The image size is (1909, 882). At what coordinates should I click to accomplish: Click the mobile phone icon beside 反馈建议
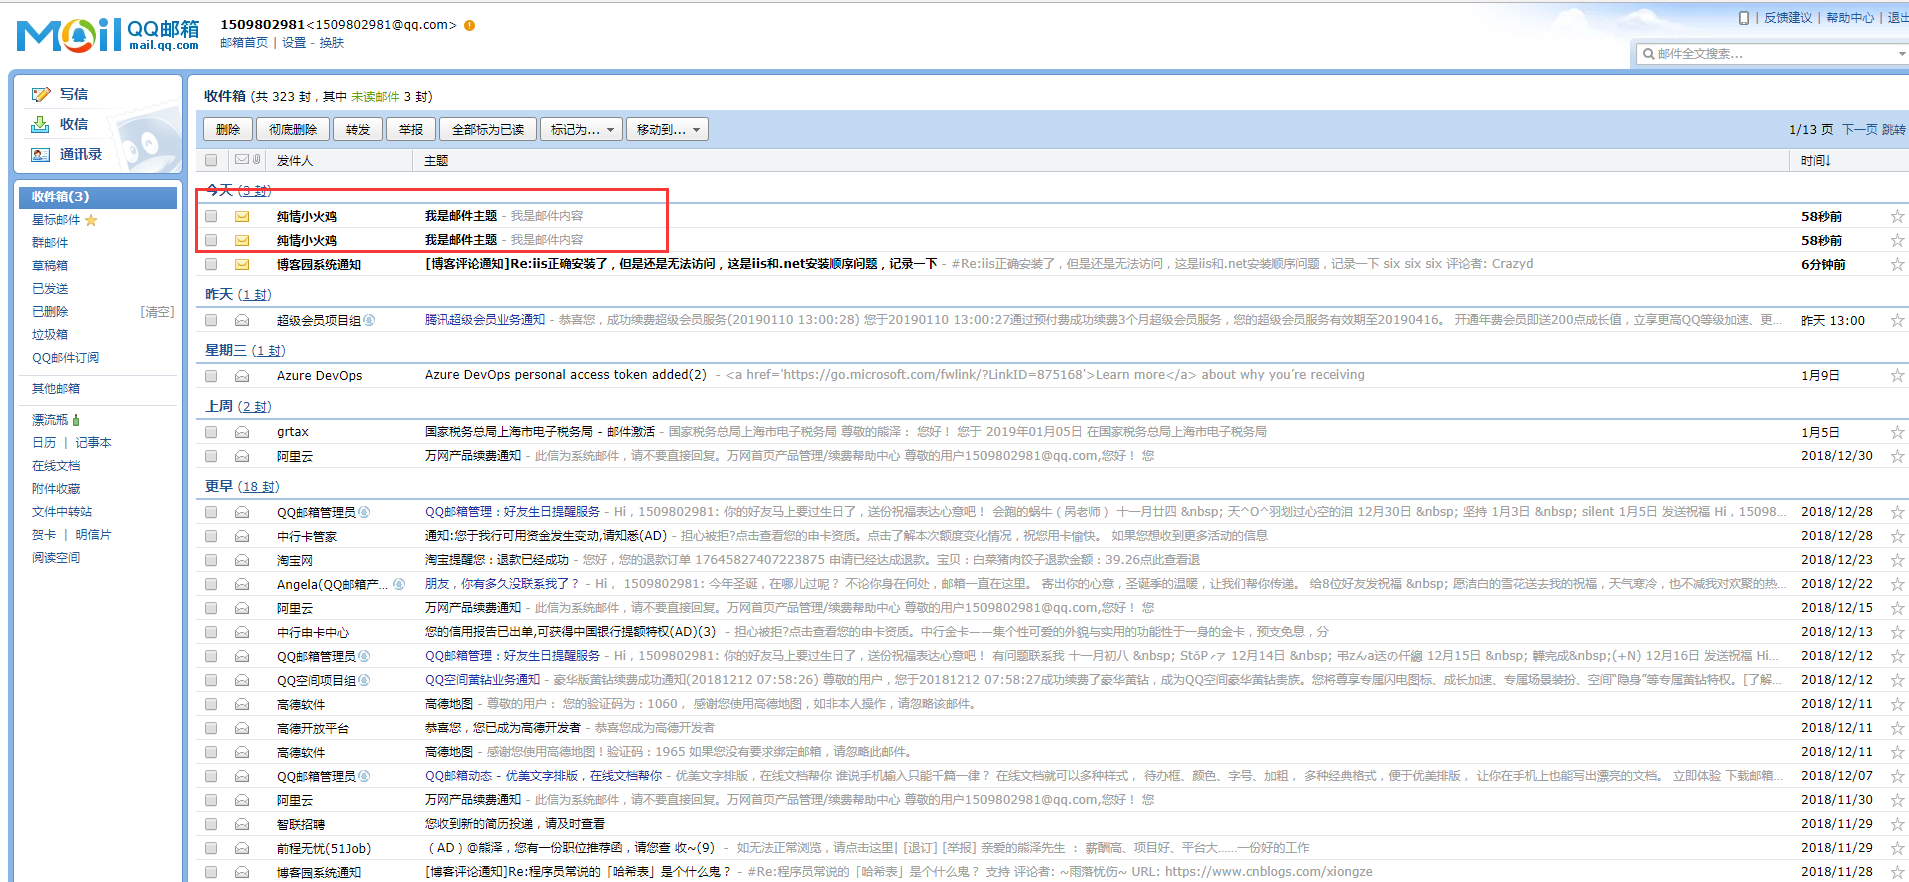point(1744,18)
